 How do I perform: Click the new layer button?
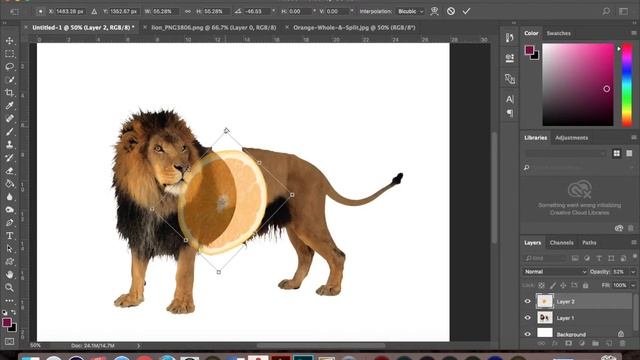[x=609, y=344]
